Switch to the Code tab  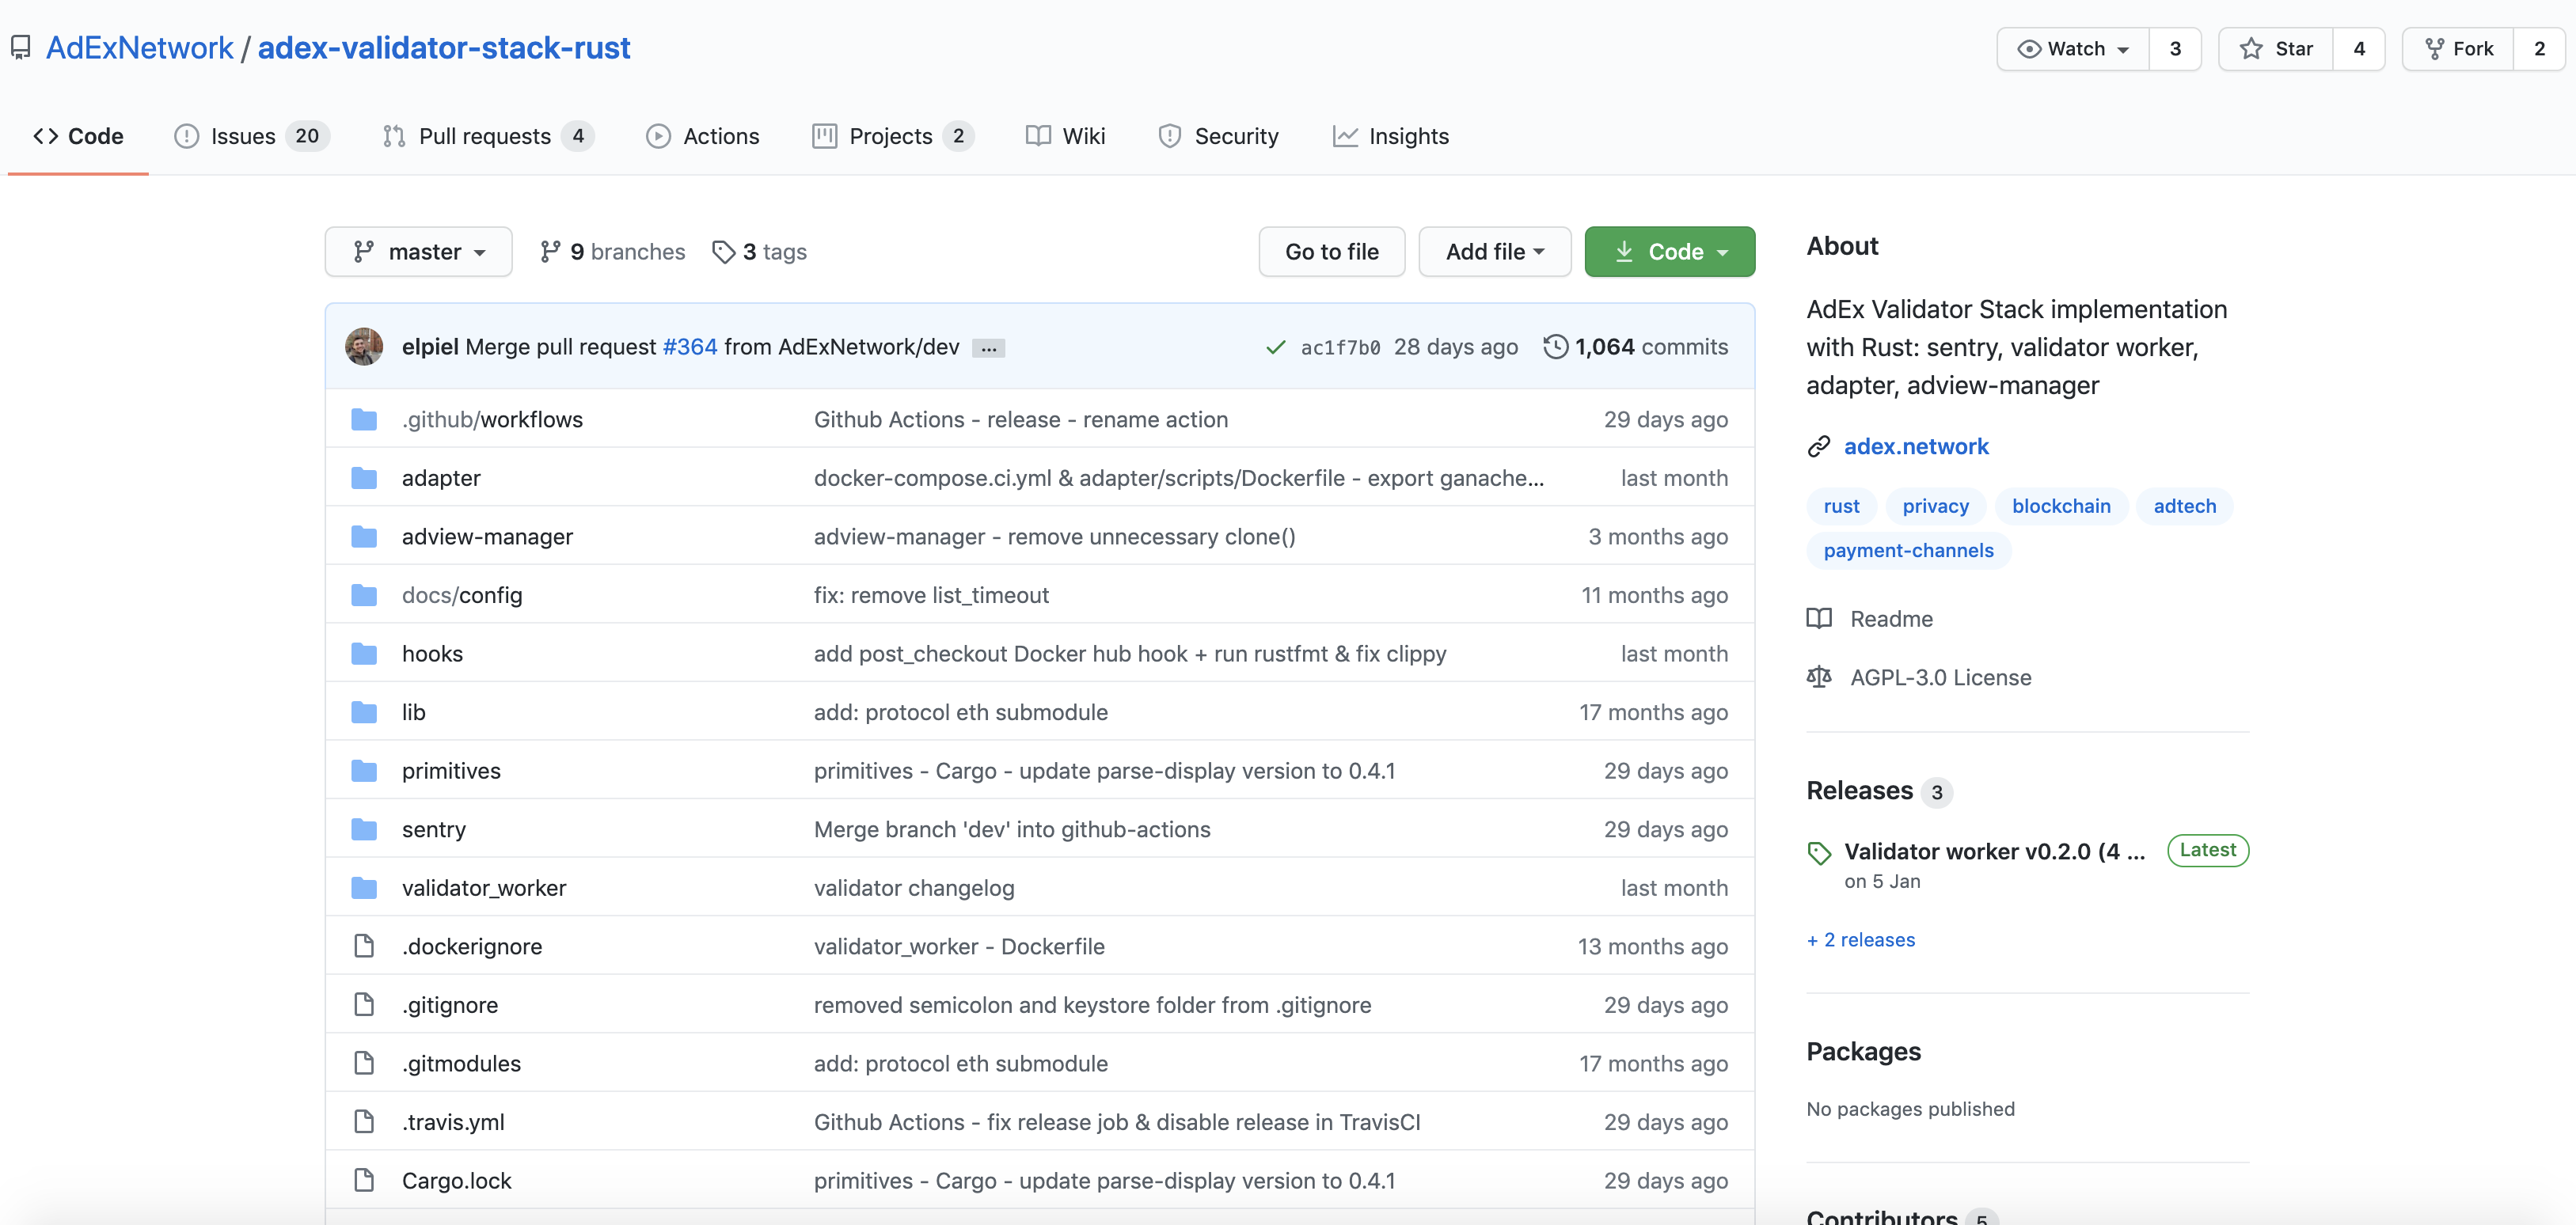pos(78,136)
